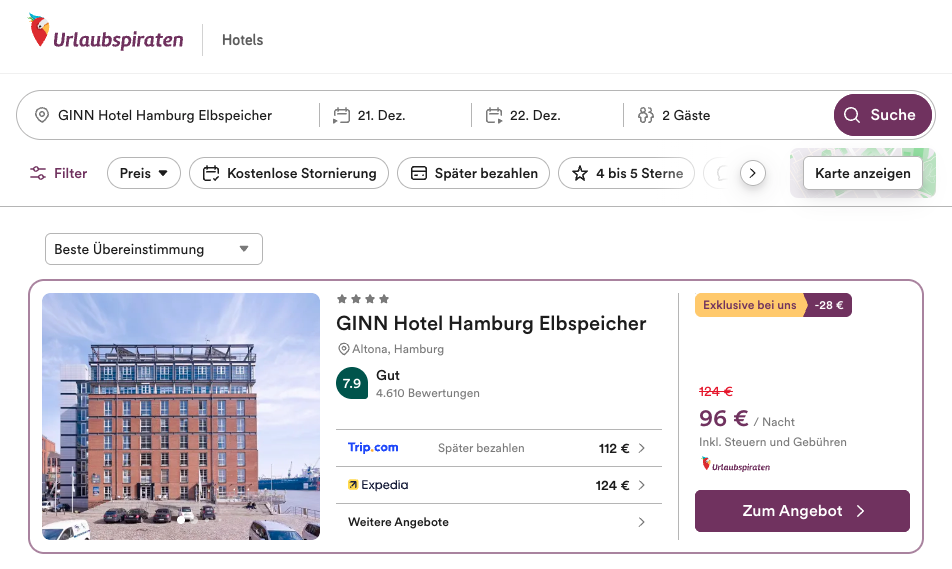Click the Trip.com logo in offers
The width and height of the screenshot is (952, 569).
point(373,448)
